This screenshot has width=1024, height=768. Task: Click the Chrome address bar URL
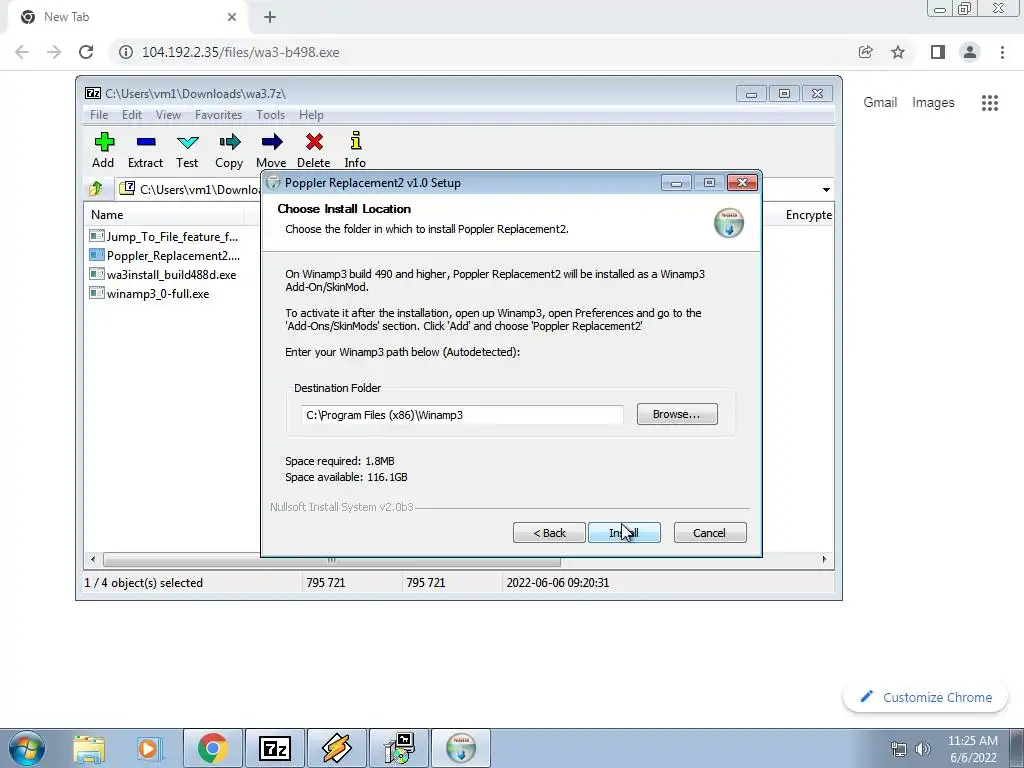pyautogui.click(x=240, y=52)
